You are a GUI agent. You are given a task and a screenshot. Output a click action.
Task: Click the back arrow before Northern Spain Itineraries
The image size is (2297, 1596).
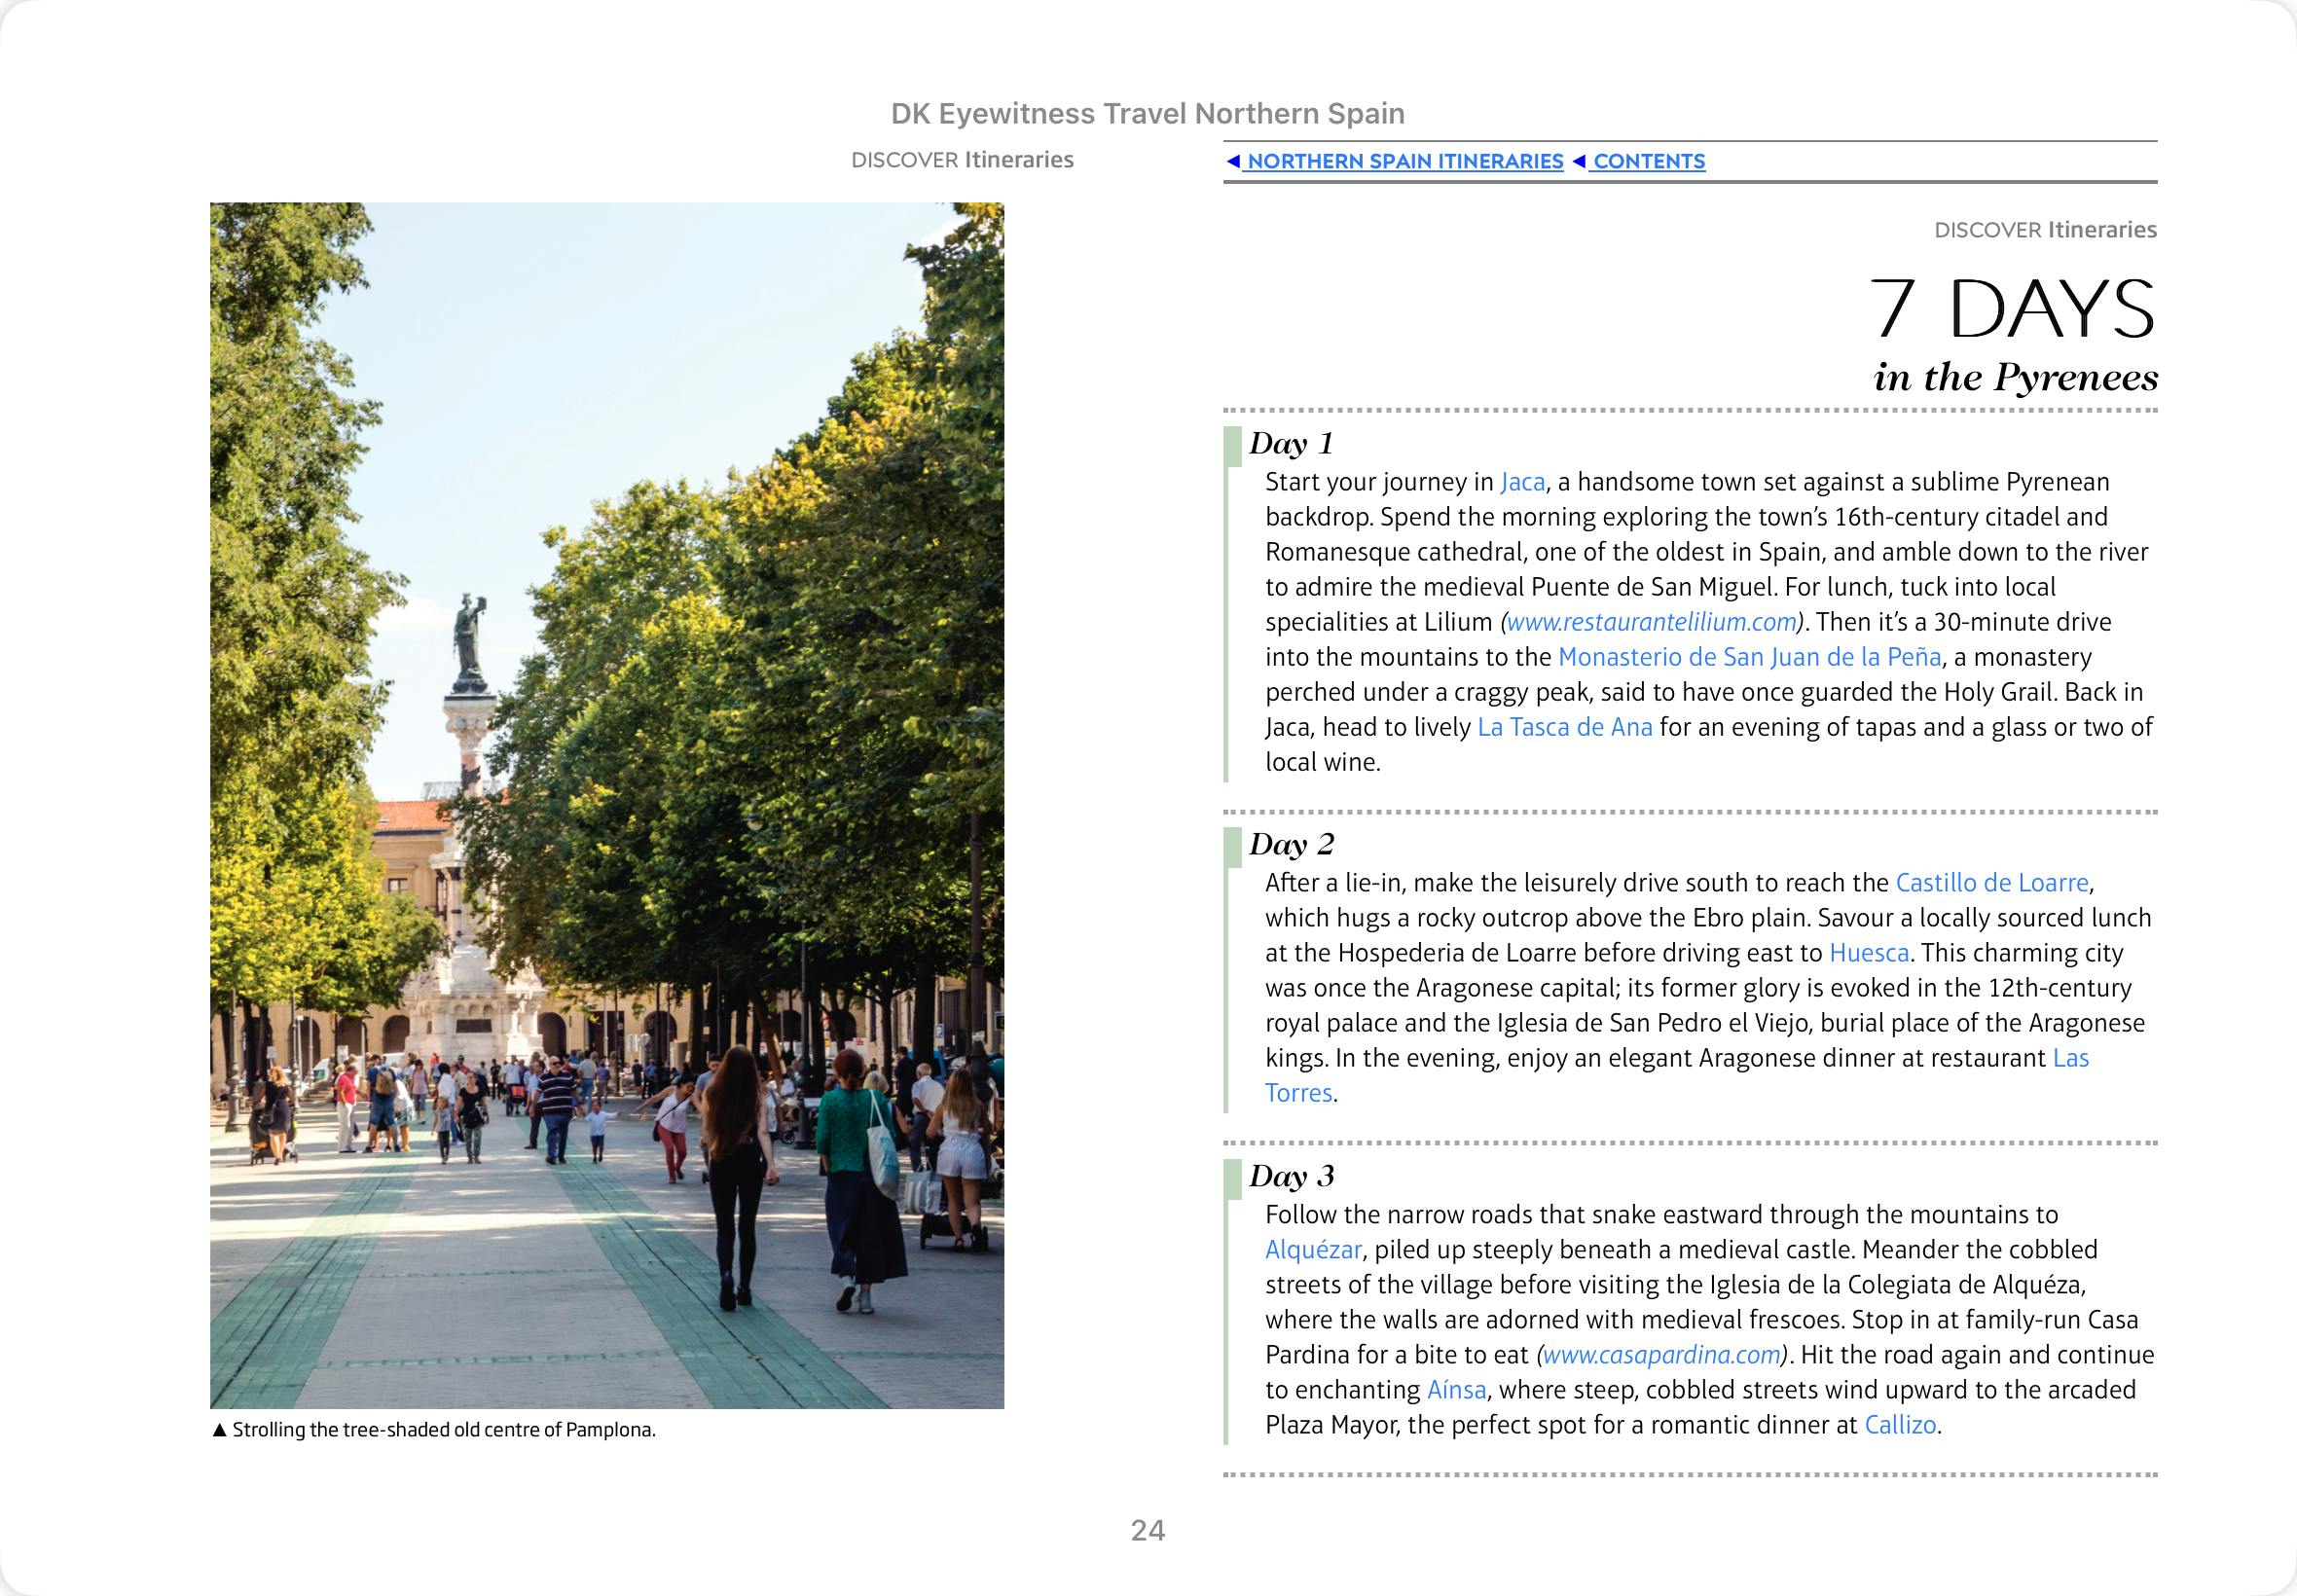[x=1234, y=161]
